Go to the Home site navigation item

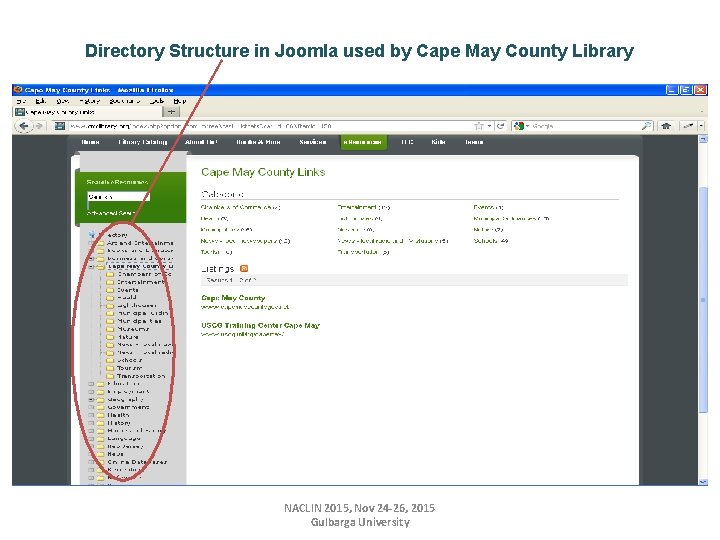pyautogui.click(x=90, y=142)
